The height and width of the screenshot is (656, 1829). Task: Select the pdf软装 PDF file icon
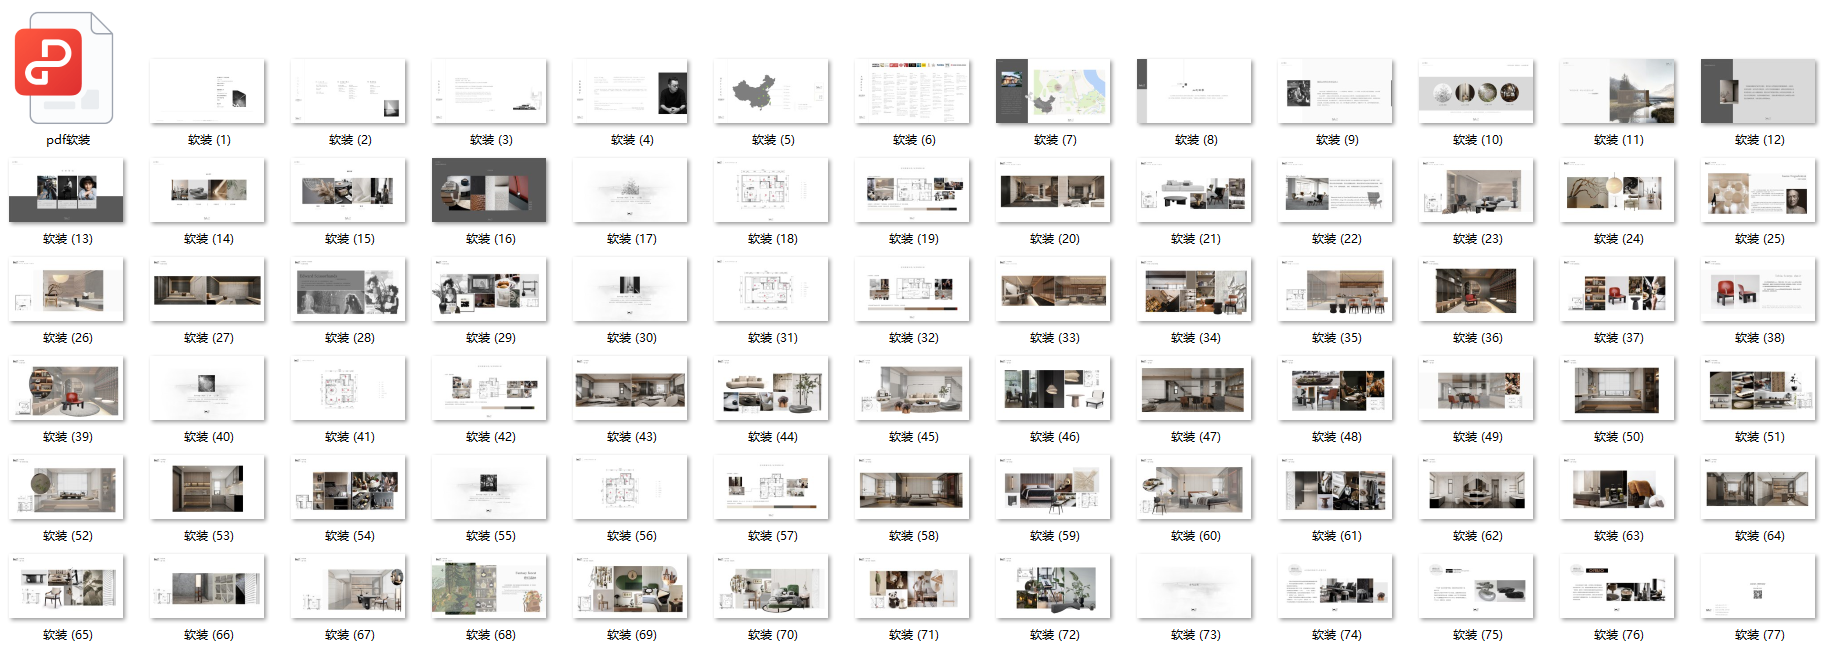64,69
